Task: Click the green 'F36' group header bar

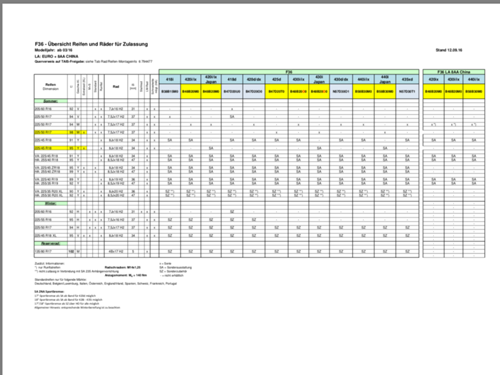Action: (x=289, y=72)
